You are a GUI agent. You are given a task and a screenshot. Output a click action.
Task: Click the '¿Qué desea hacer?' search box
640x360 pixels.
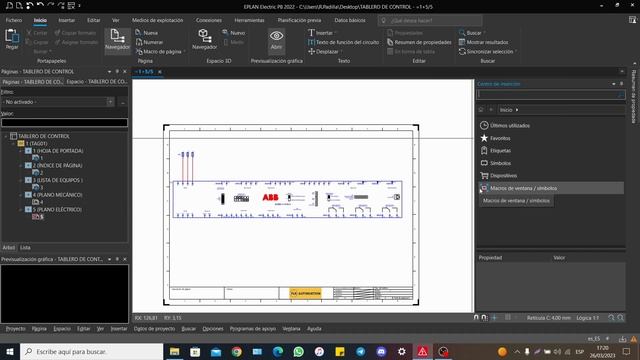pos(430,20)
